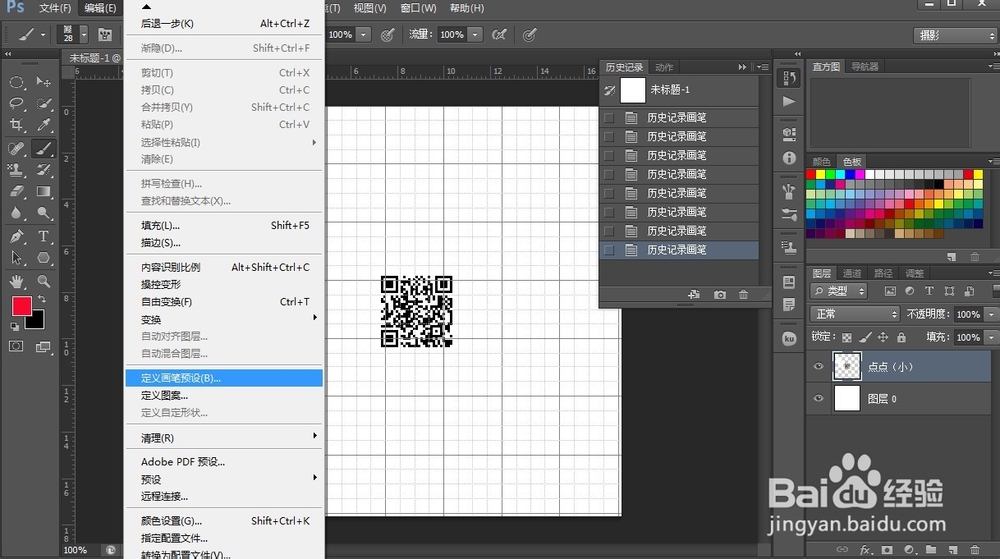Select the Dodge tool
The image size is (1000, 559).
[43, 213]
